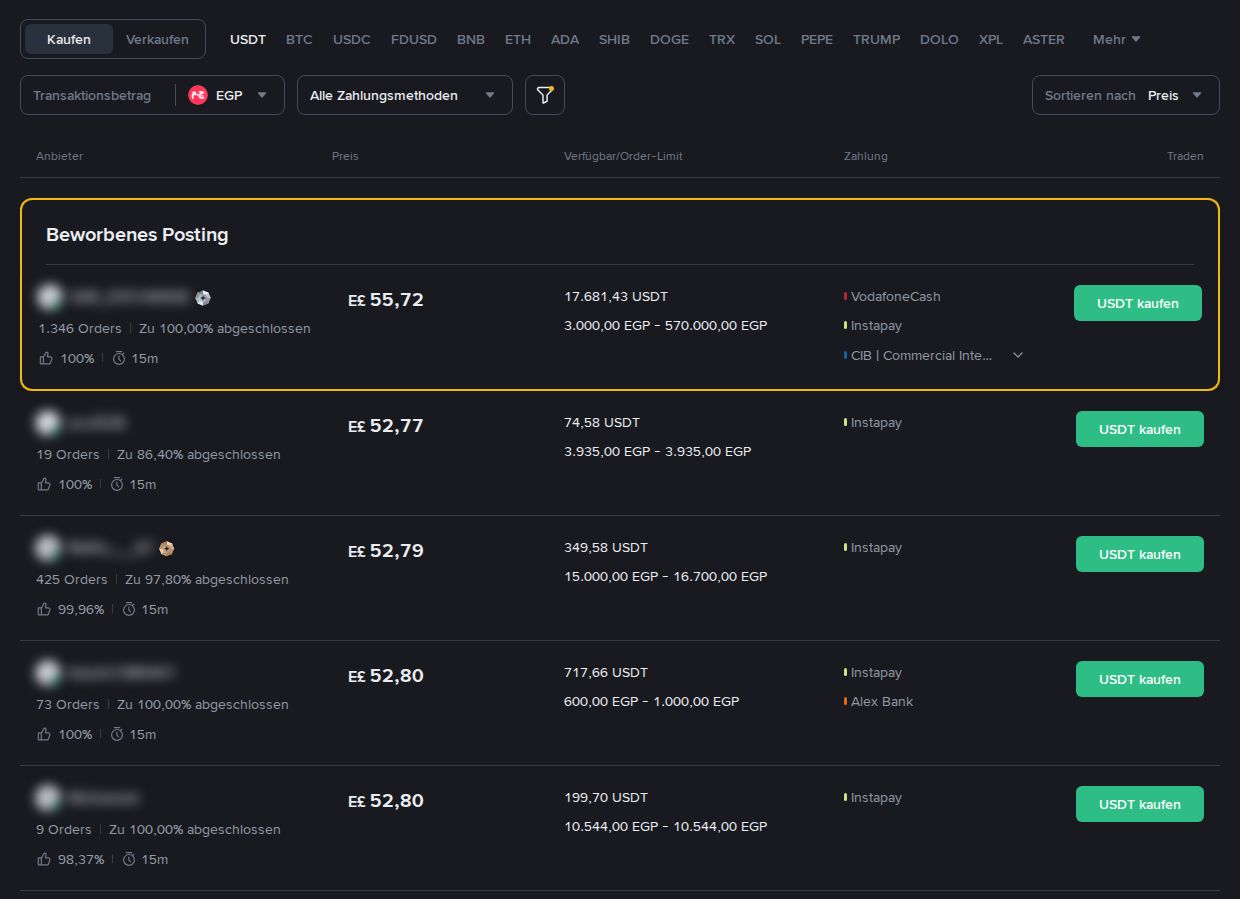The image size is (1240, 899).
Task: Click the thumbs-up icon in the 73 Orders row
Action: (x=44, y=734)
